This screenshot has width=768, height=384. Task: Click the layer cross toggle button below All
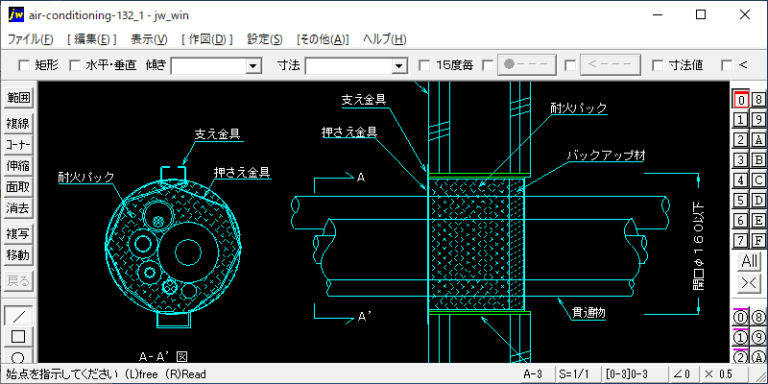(750, 284)
